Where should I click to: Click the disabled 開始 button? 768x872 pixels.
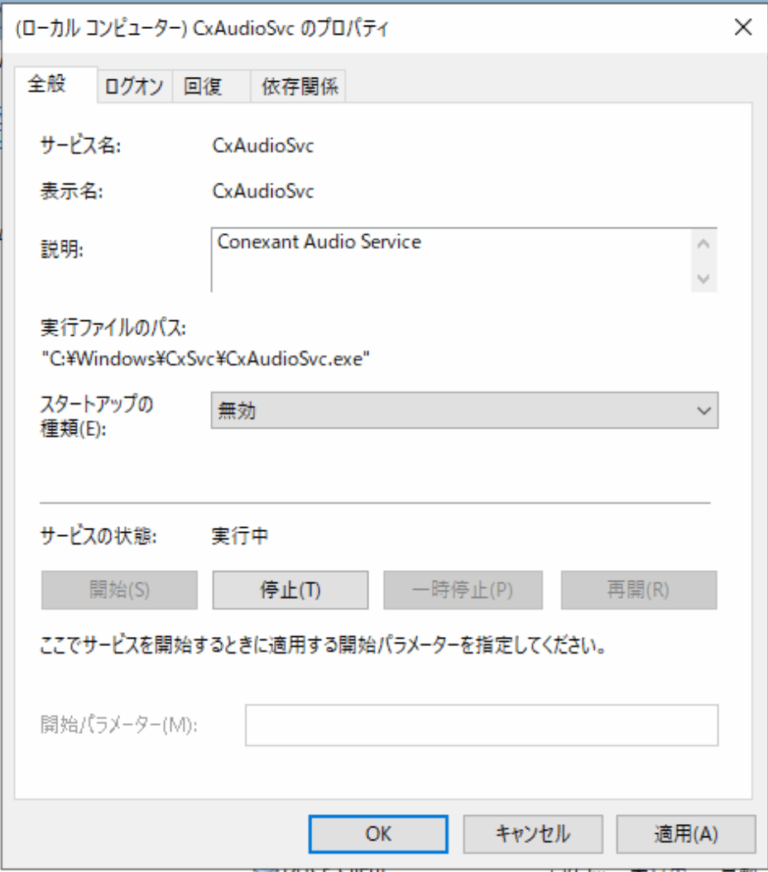(x=118, y=589)
